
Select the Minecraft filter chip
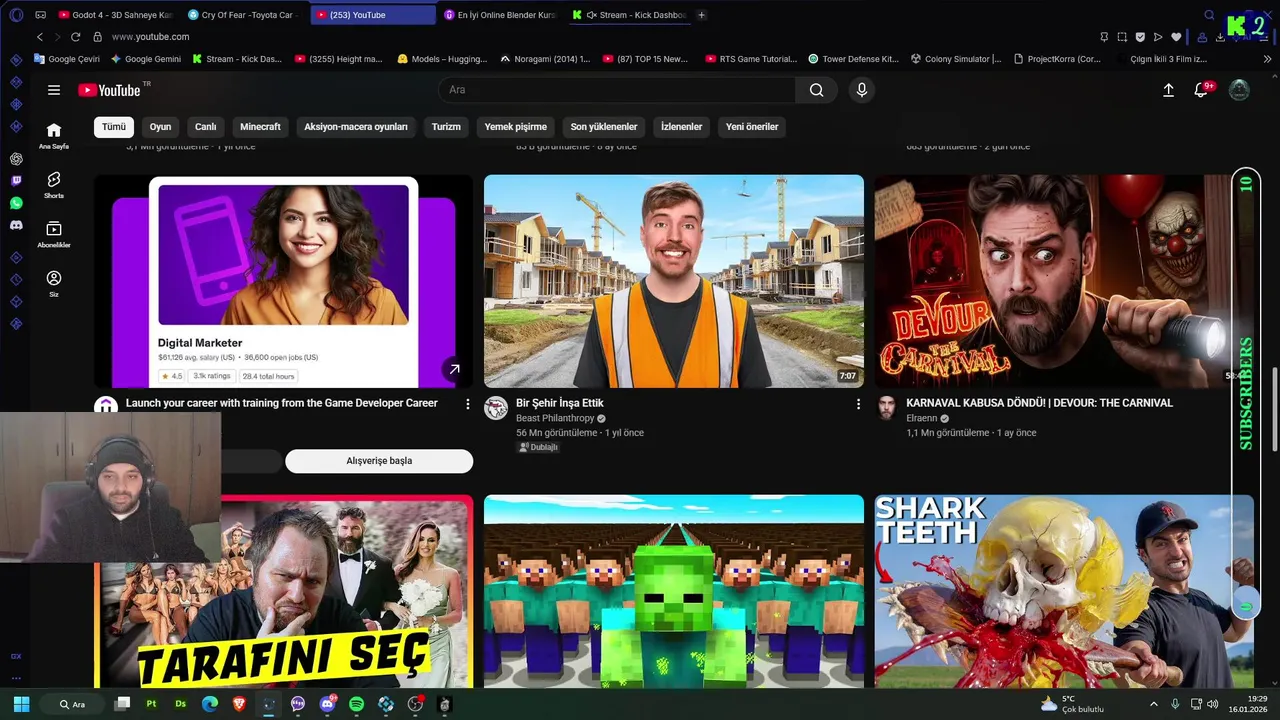[x=260, y=127]
